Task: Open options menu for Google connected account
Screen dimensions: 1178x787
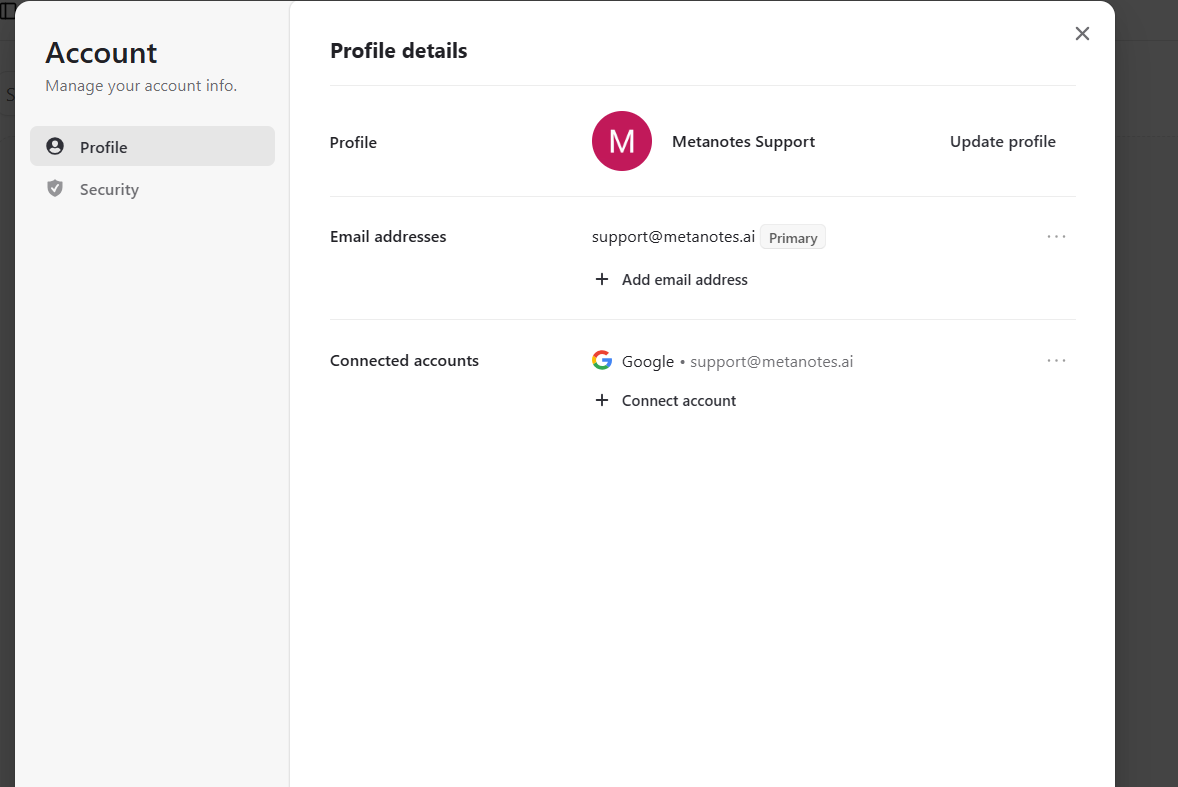Action: [1056, 360]
